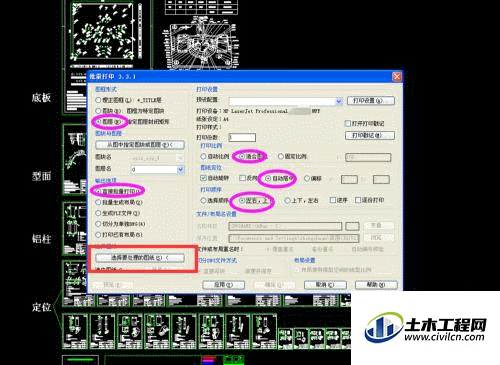Click the 定位 label in CAD drawing
This screenshot has width=500, height=365.
(x=42, y=307)
